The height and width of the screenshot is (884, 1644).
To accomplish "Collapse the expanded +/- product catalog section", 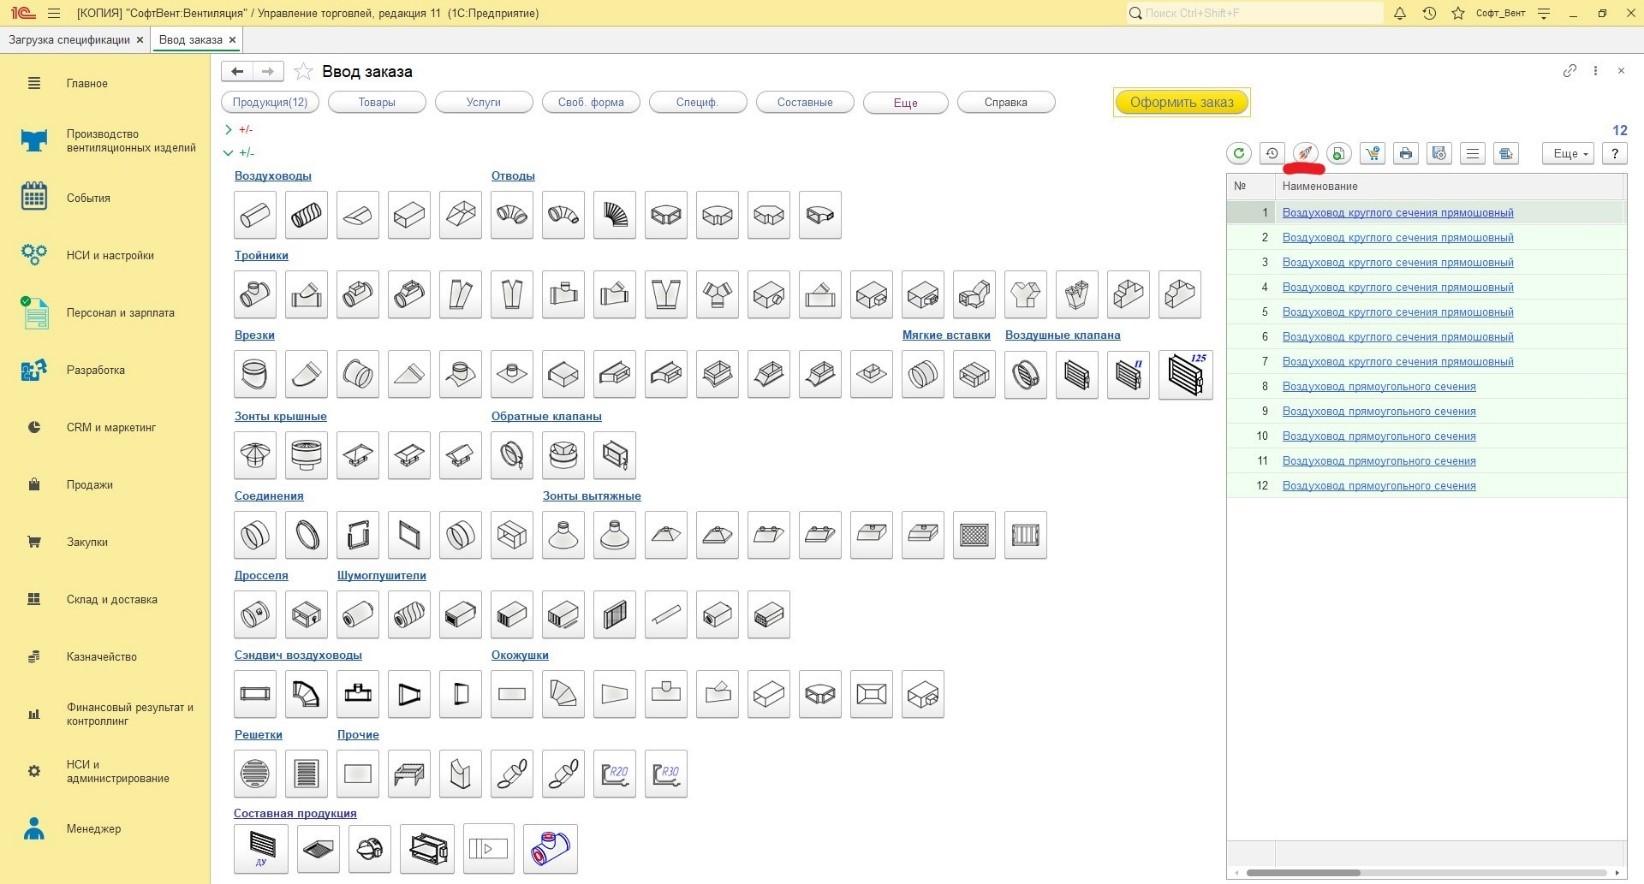I will [229, 153].
